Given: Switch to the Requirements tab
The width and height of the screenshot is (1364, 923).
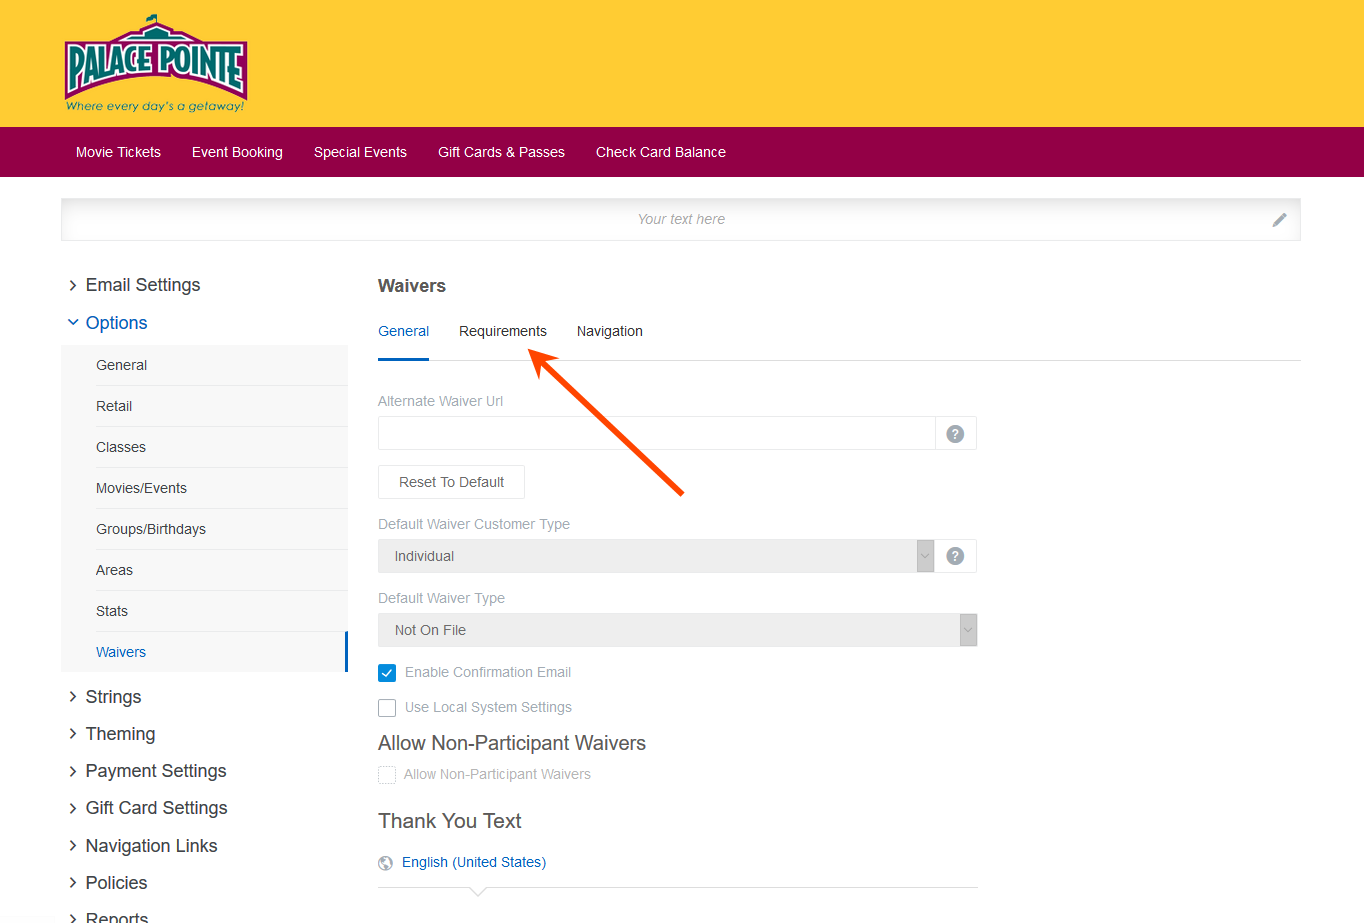Looking at the screenshot, I should pyautogui.click(x=502, y=331).
